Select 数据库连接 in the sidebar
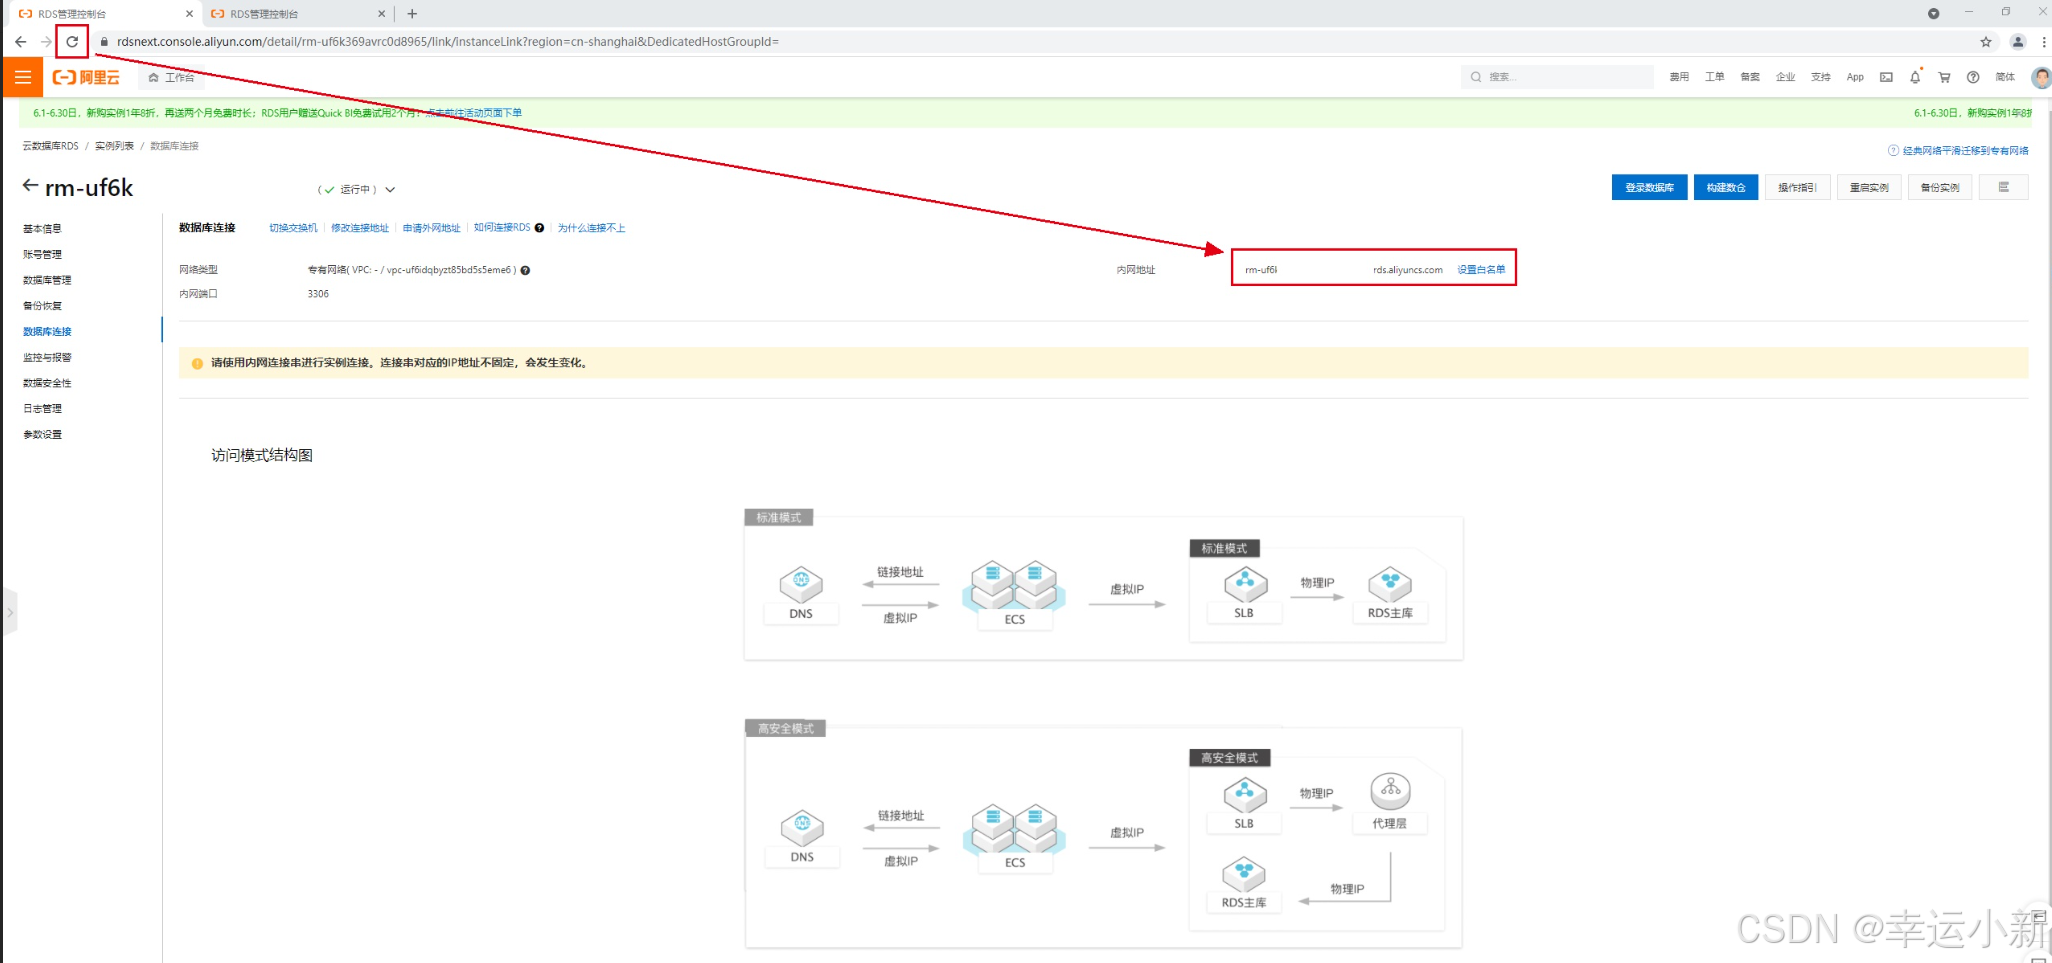2052x963 pixels. (47, 331)
